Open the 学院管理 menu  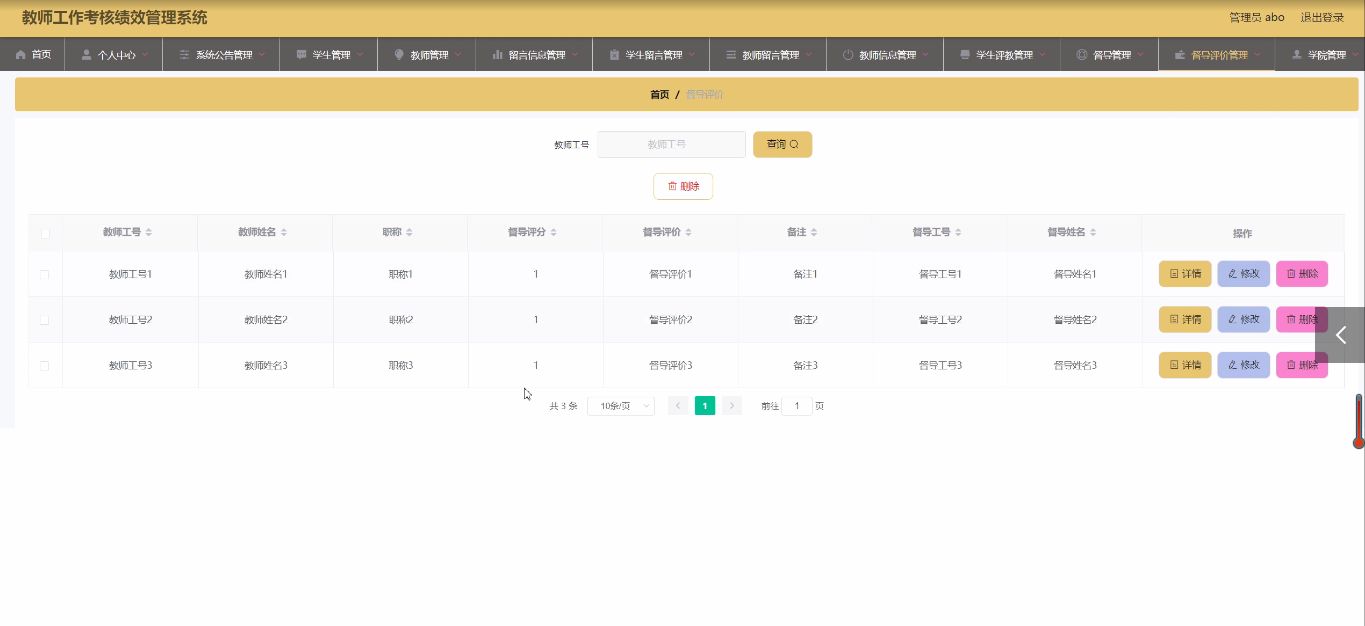point(1320,55)
